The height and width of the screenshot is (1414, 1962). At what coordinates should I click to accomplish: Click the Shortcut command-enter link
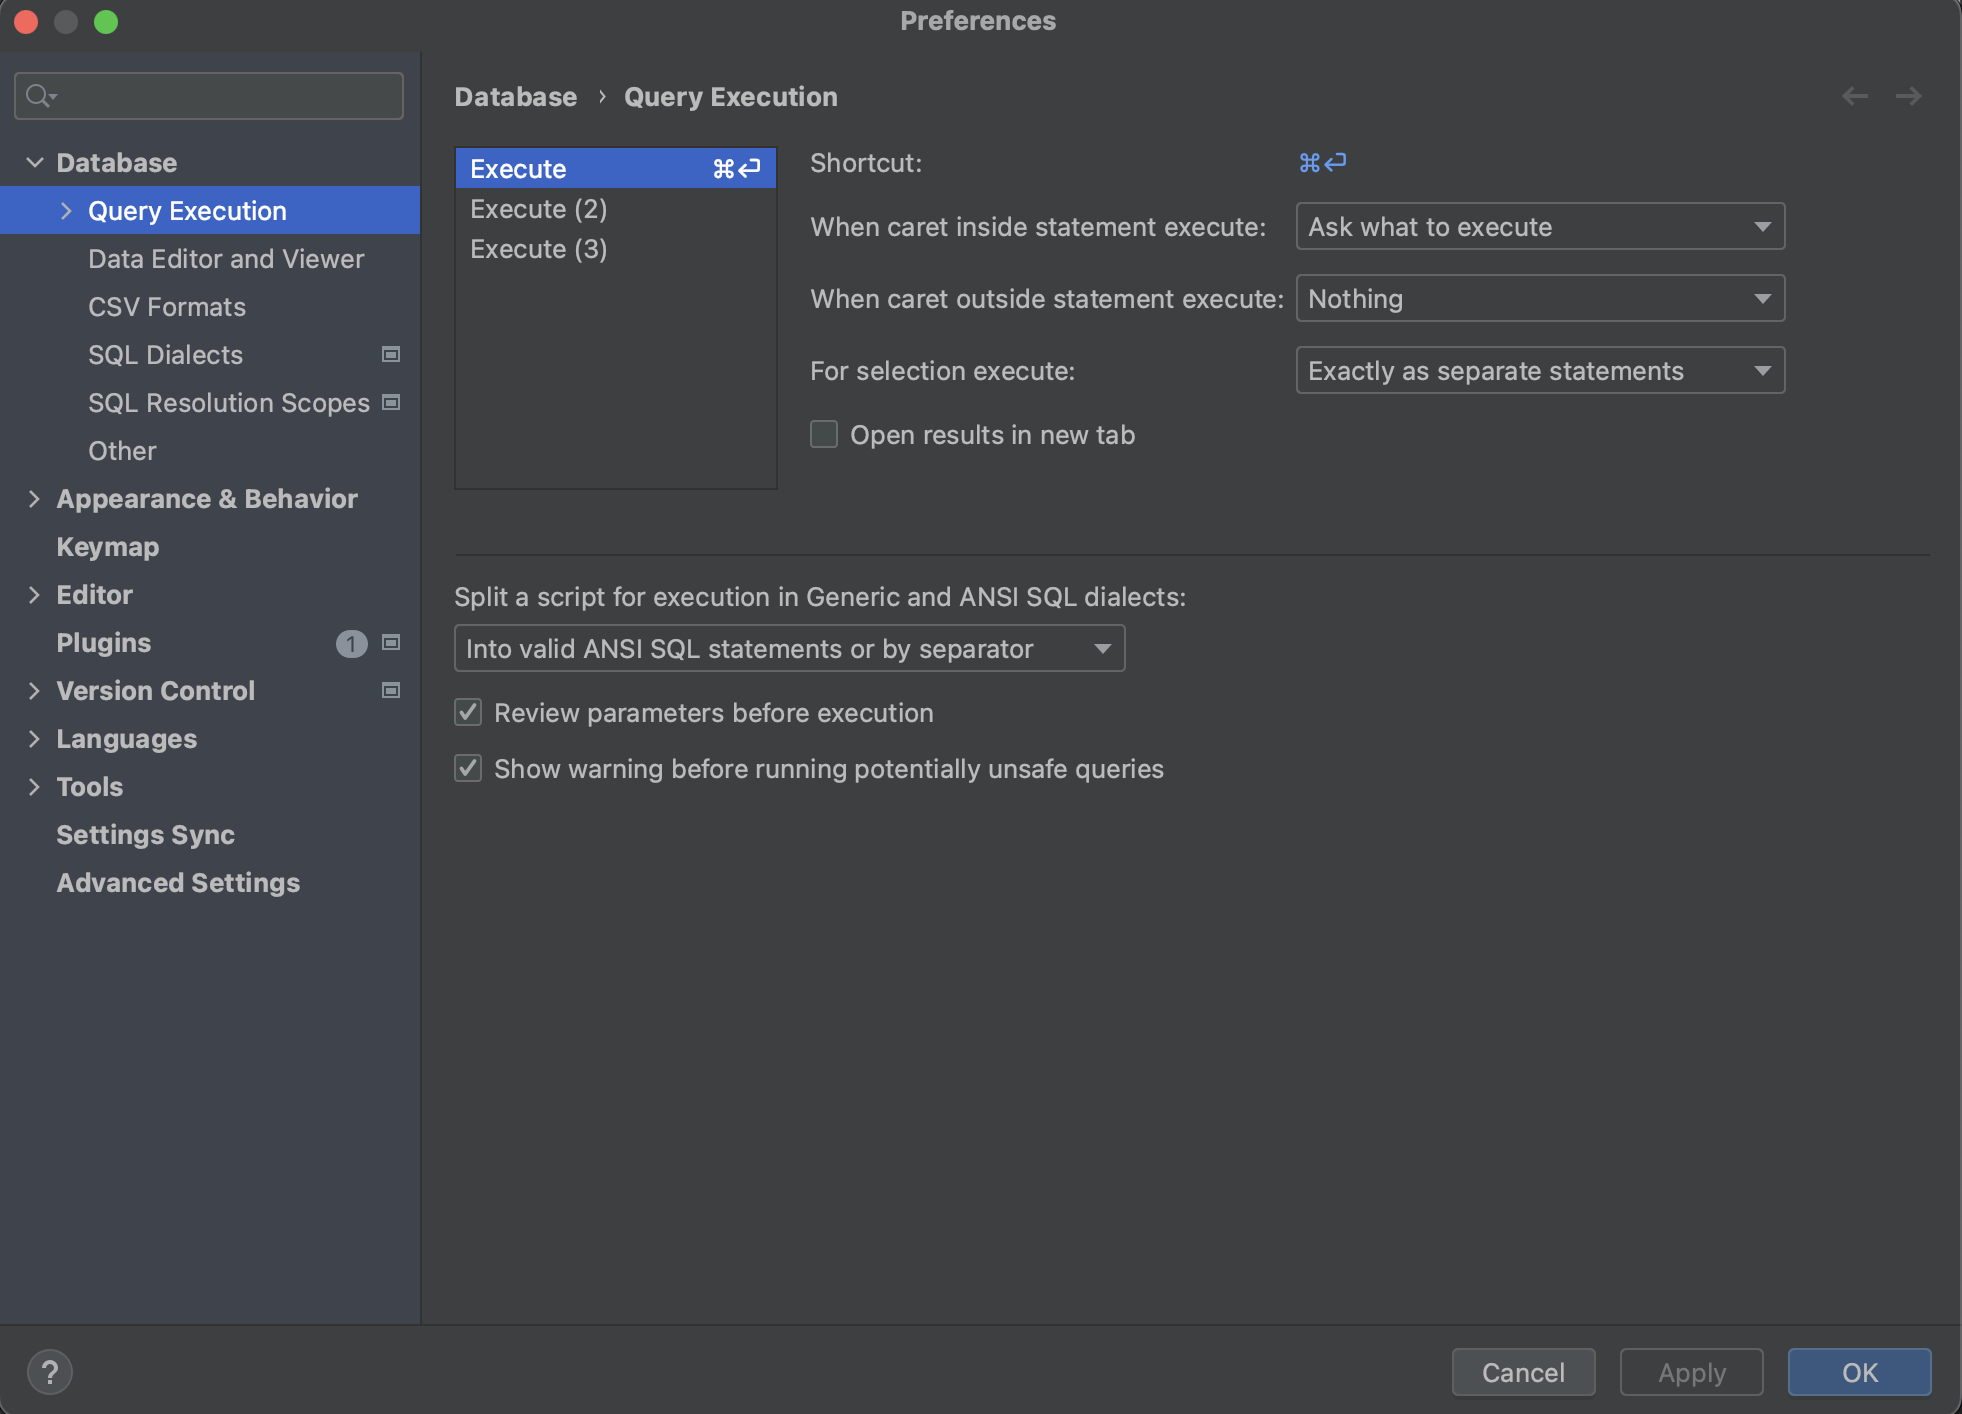(x=1322, y=163)
